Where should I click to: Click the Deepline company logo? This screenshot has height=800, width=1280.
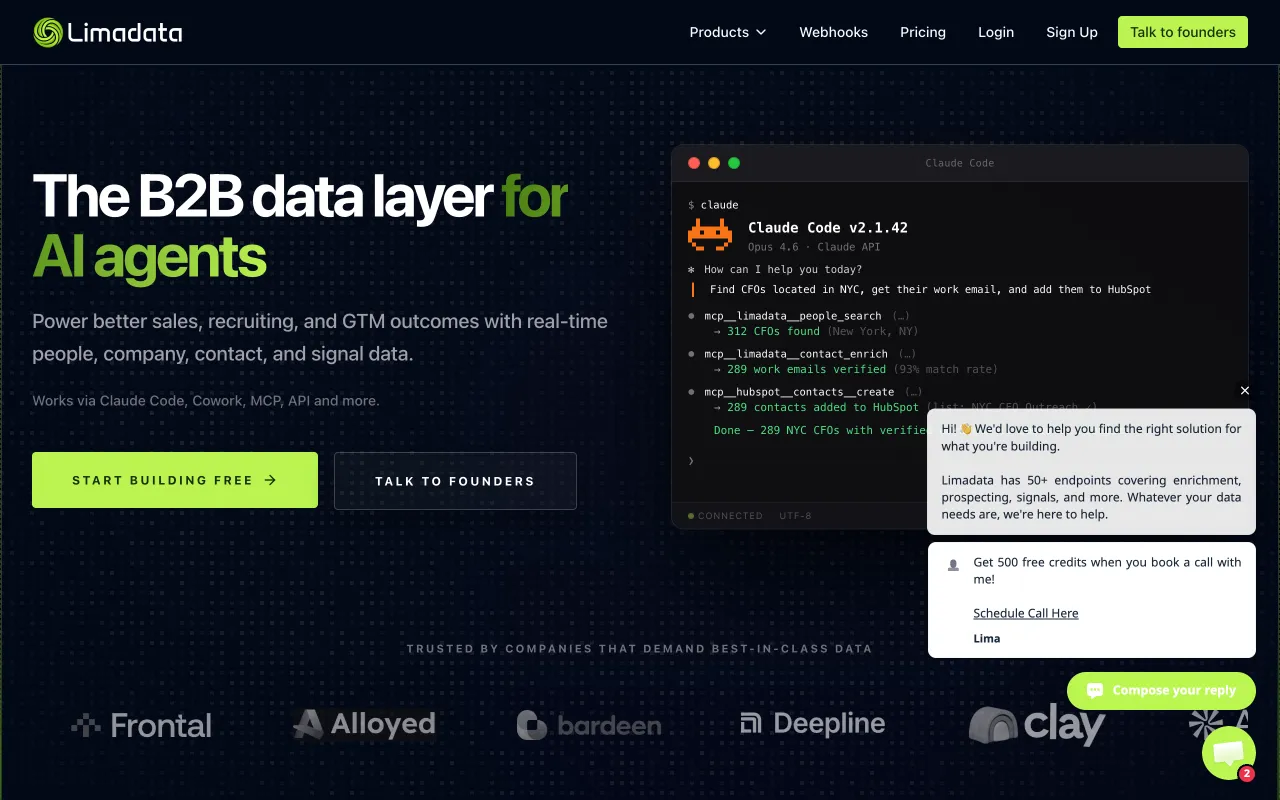tap(813, 724)
